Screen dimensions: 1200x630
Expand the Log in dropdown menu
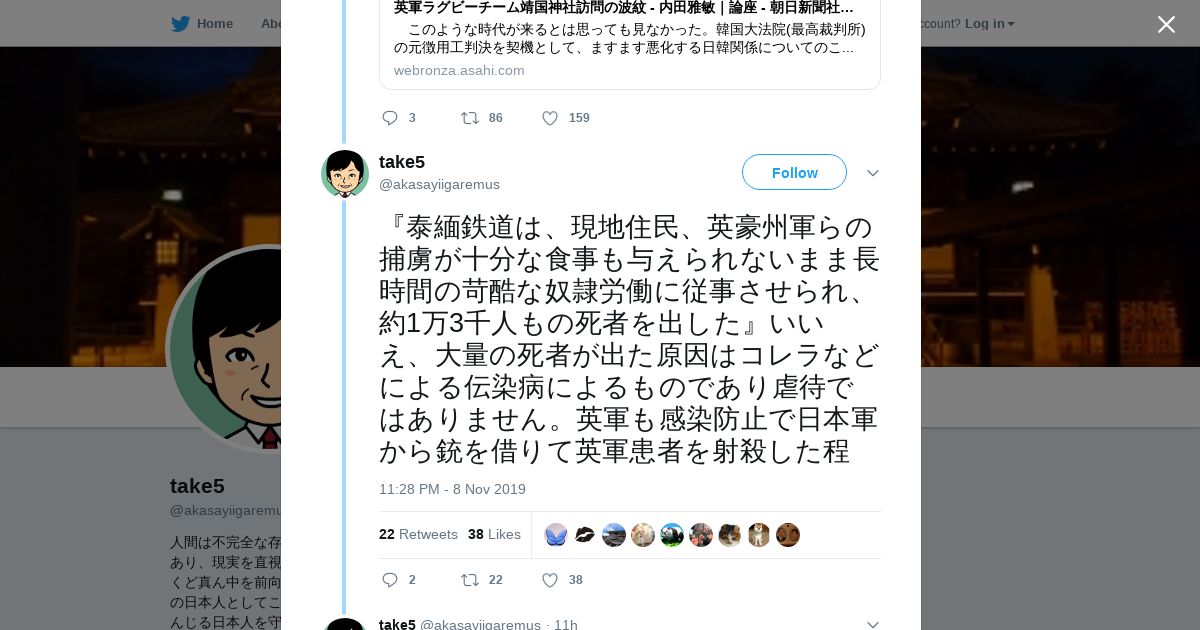point(989,23)
